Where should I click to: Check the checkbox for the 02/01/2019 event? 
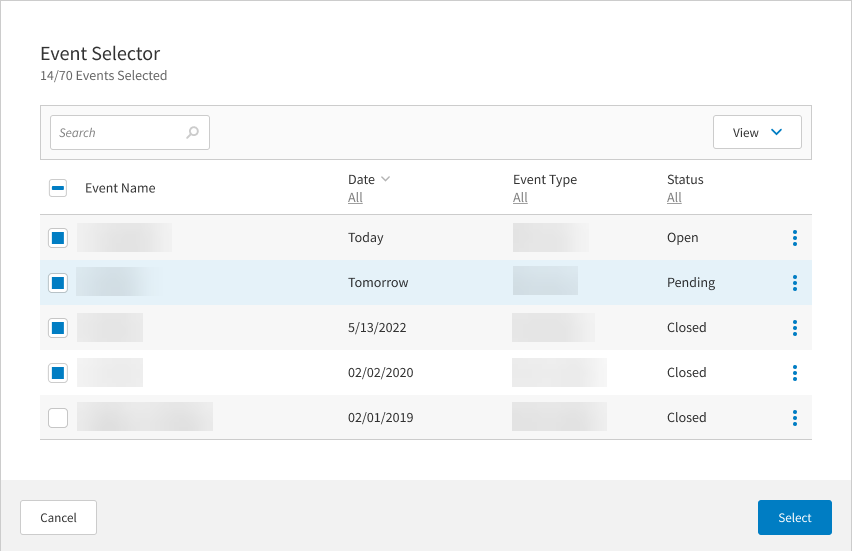tap(58, 418)
